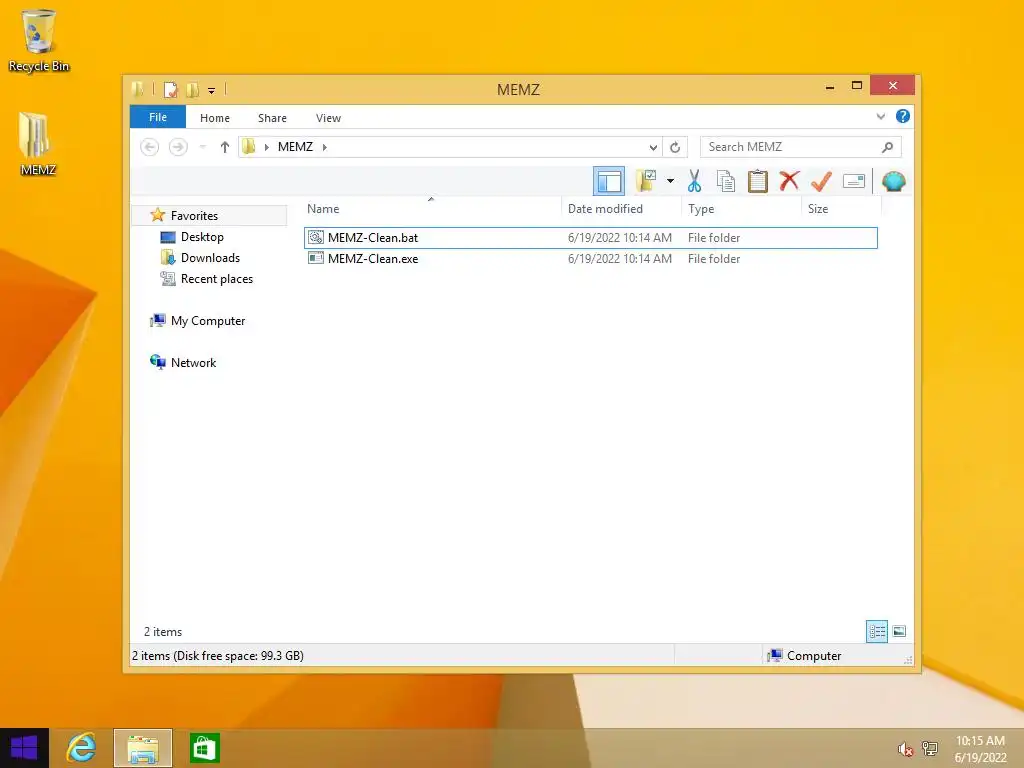Open the recent locations dropdown

point(202,147)
